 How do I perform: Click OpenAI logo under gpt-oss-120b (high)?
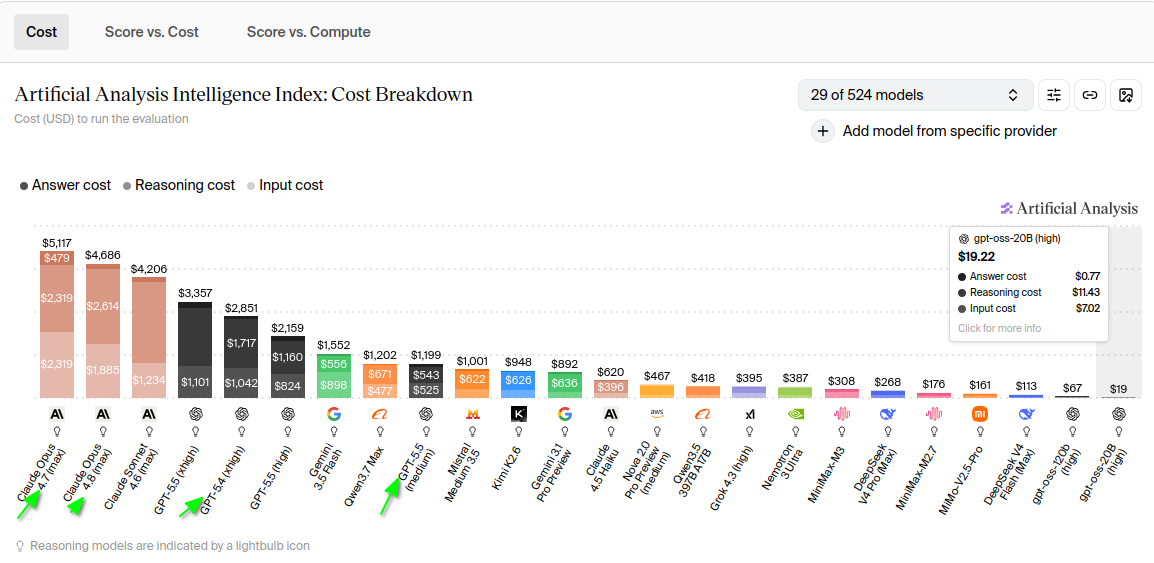pyautogui.click(x=1072, y=414)
